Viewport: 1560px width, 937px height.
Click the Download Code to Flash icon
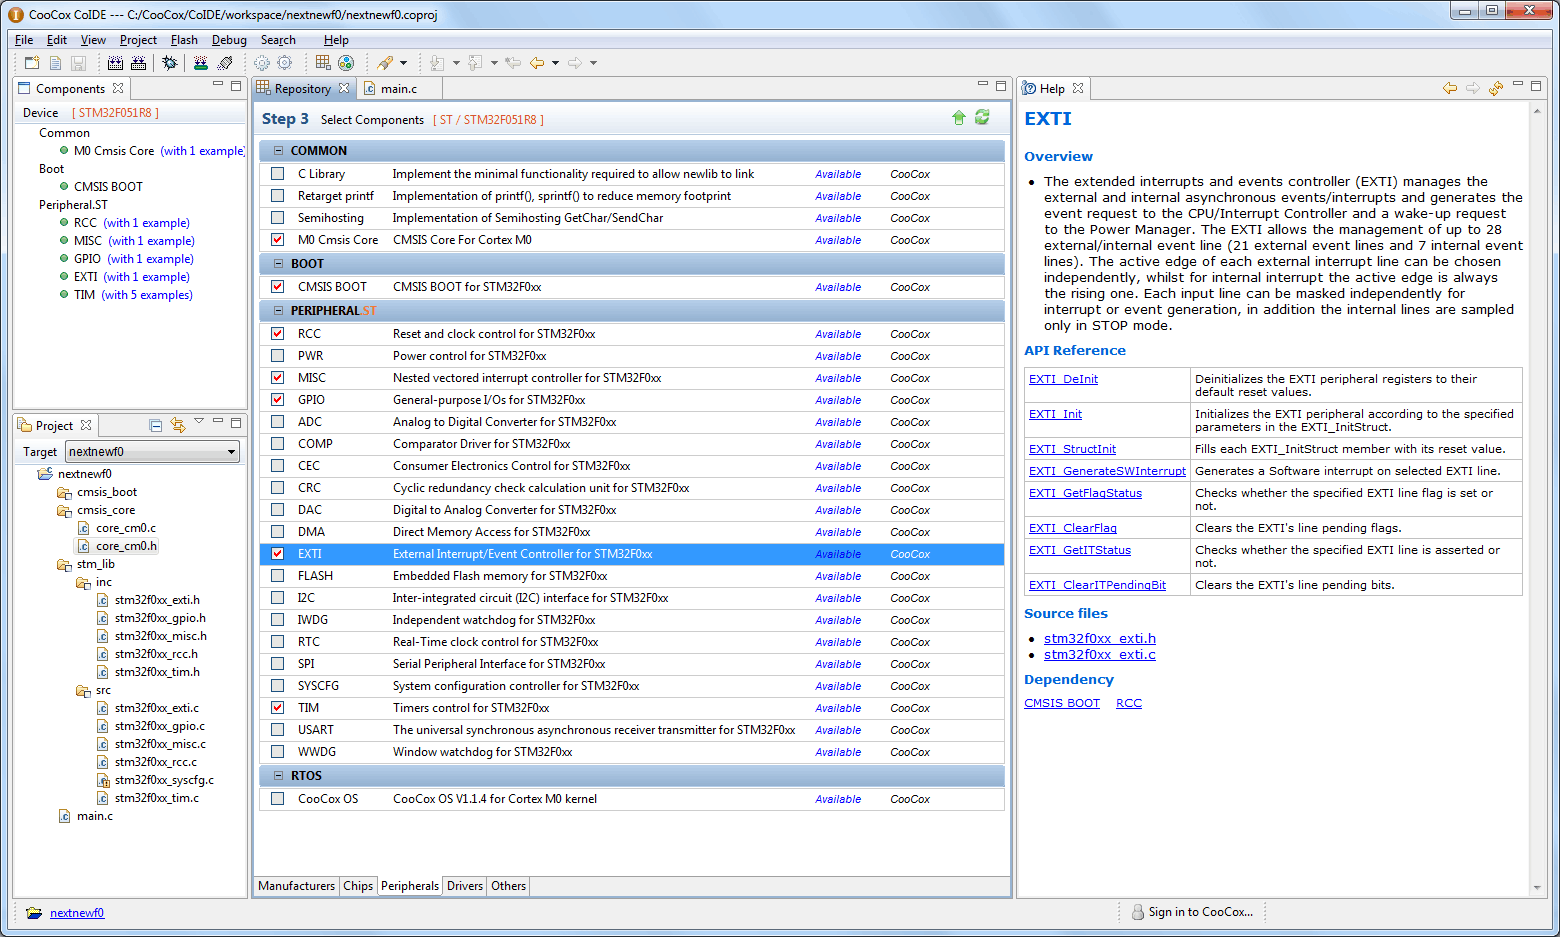[x=201, y=63]
